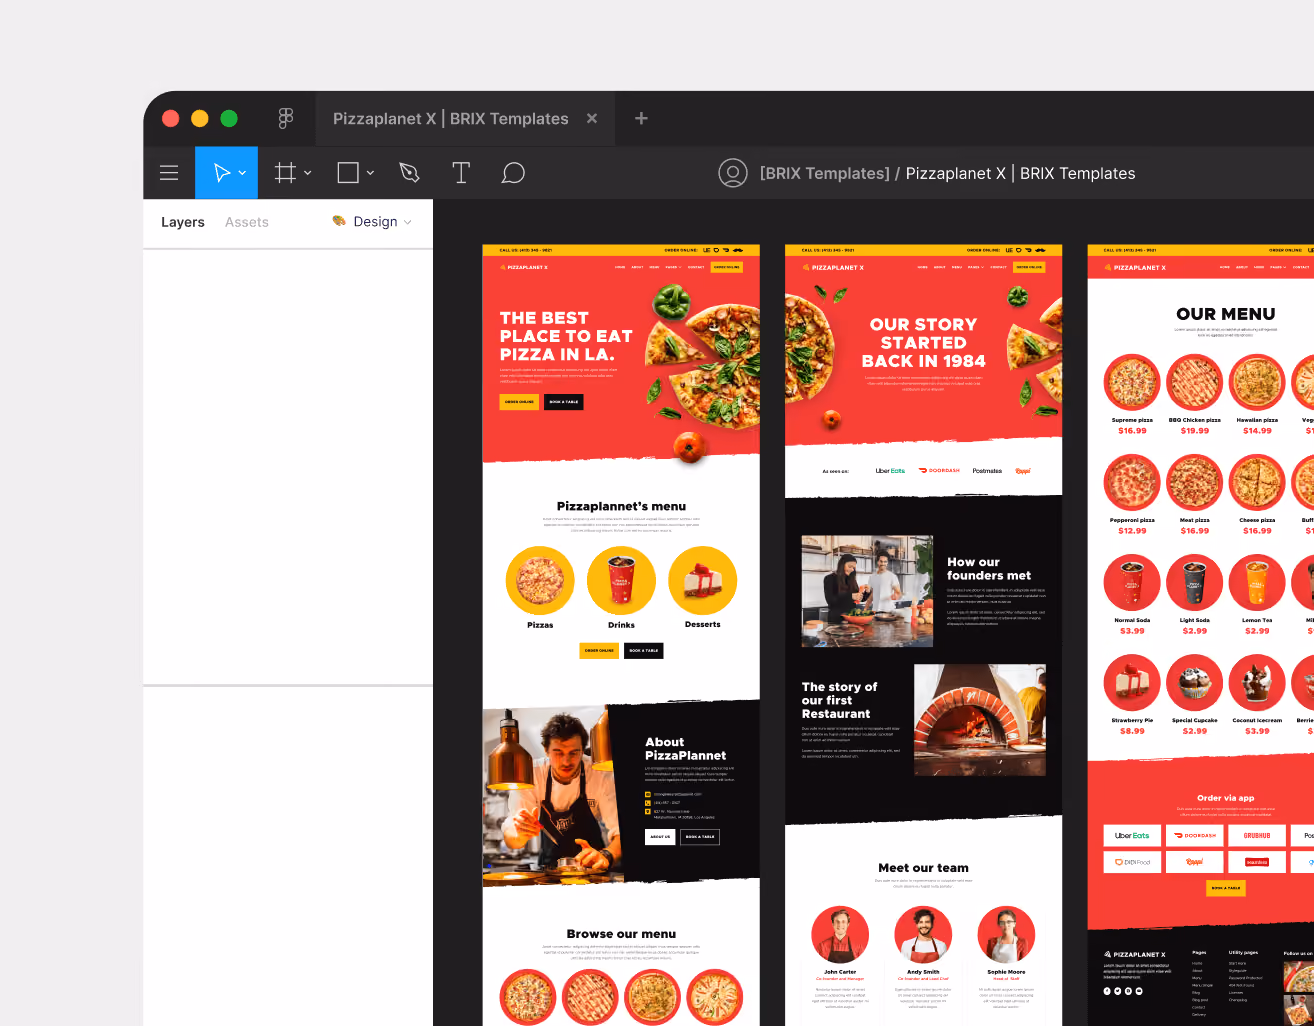Click the Figma home logo icon
Viewport: 1314px width, 1026px height.
(x=286, y=118)
